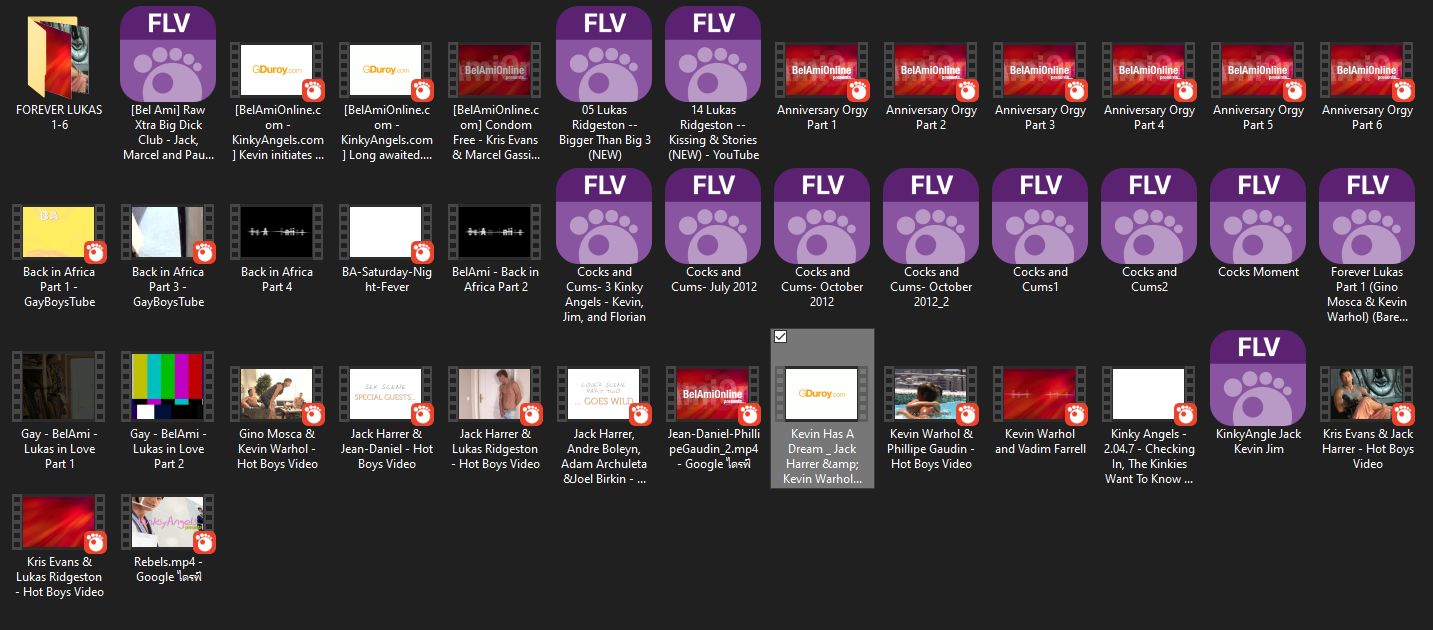Image resolution: width=1433 pixels, height=630 pixels.
Task: Select the FLV file ending in Cums1
Action: (x=1040, y=215)
